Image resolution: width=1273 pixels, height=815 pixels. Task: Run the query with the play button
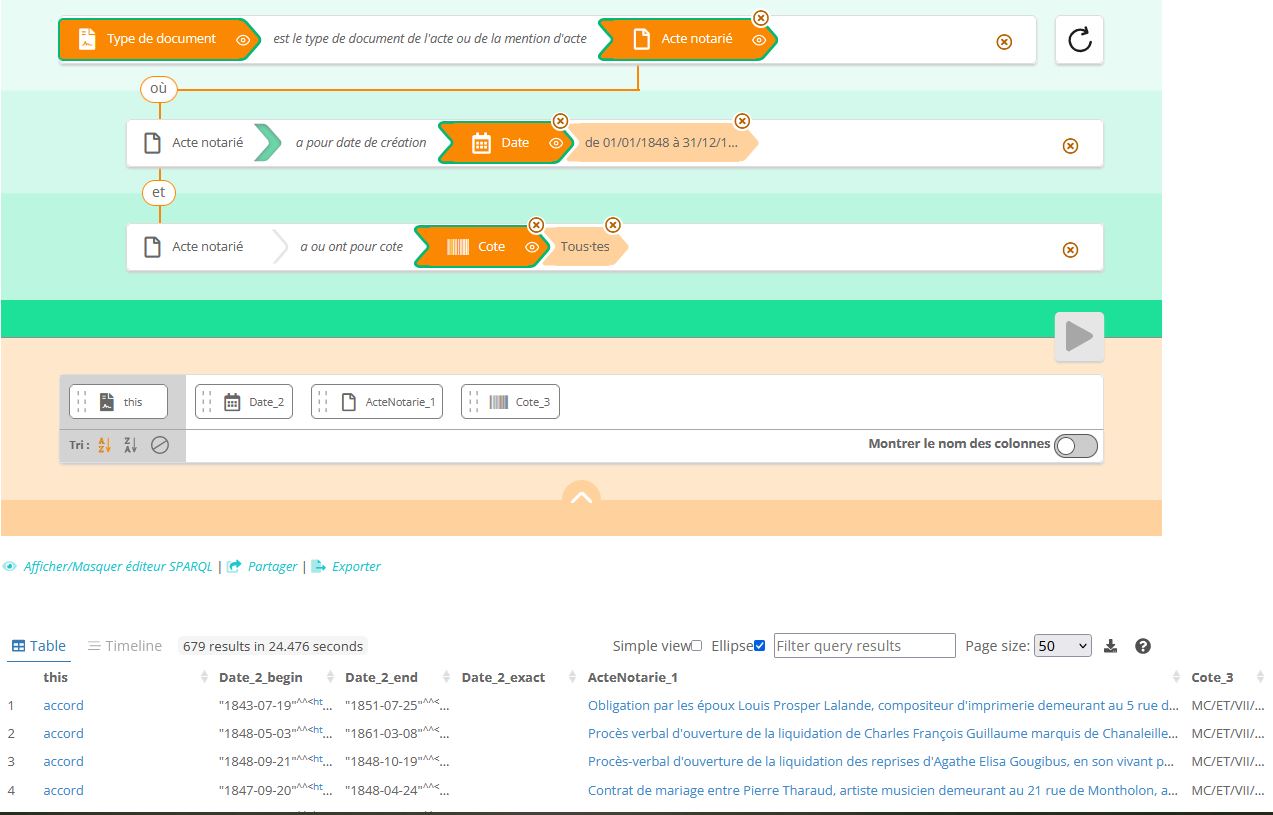pos(1079,337)
